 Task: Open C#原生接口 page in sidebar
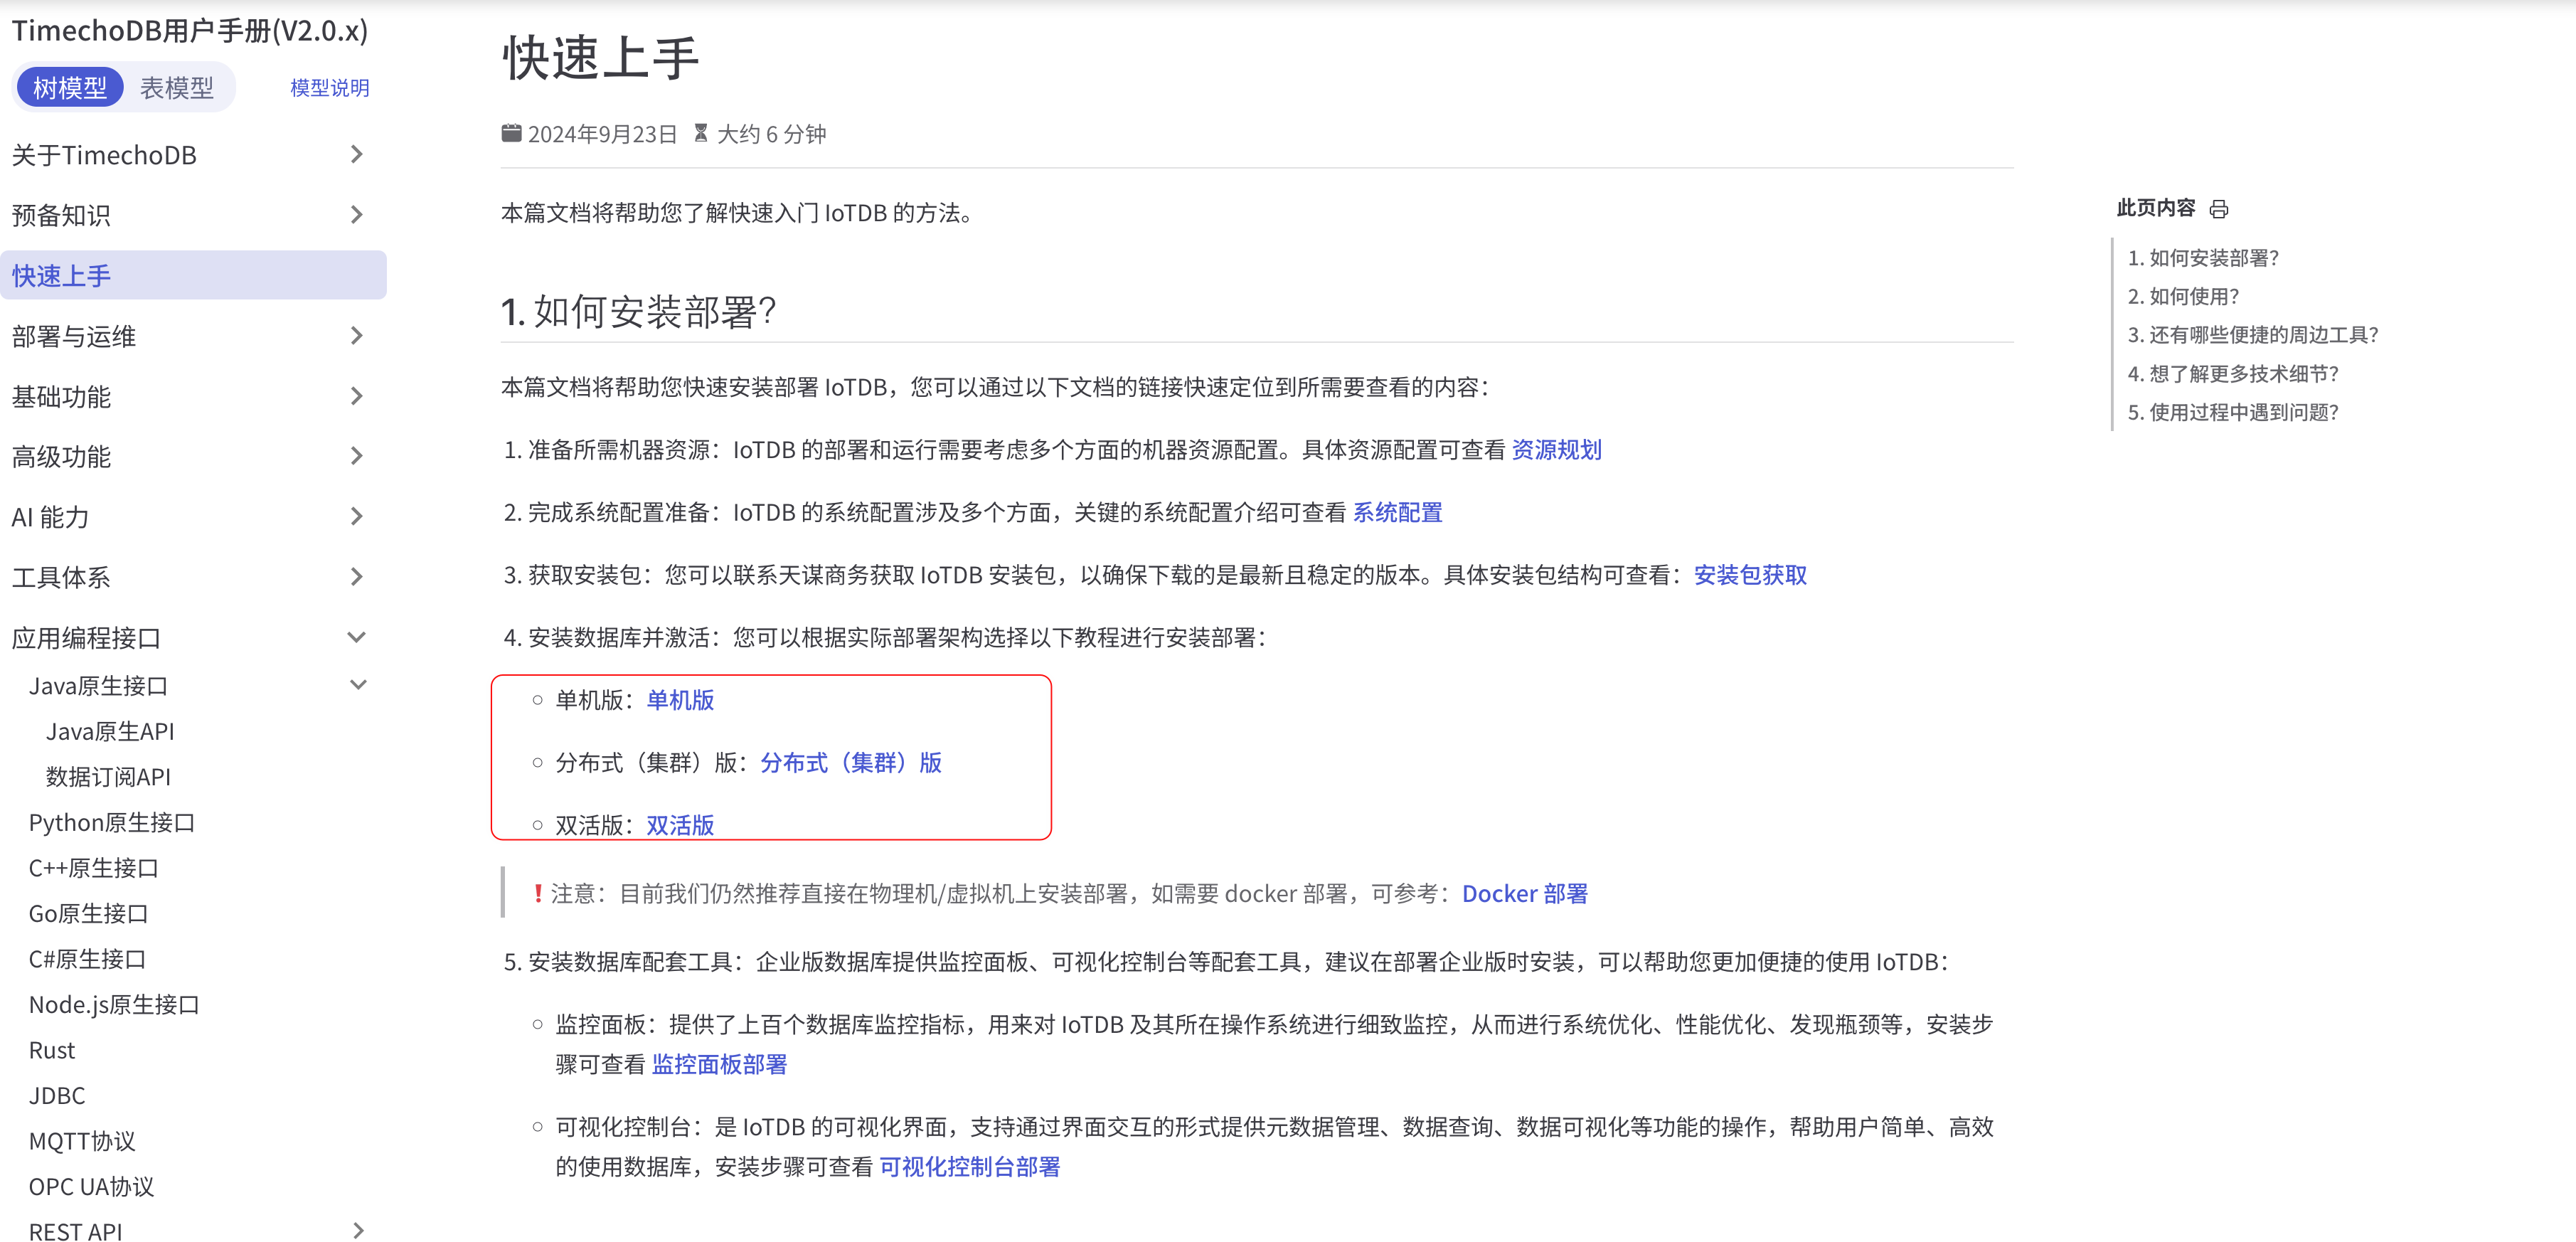pyautogui.click(x=87, y=959)
